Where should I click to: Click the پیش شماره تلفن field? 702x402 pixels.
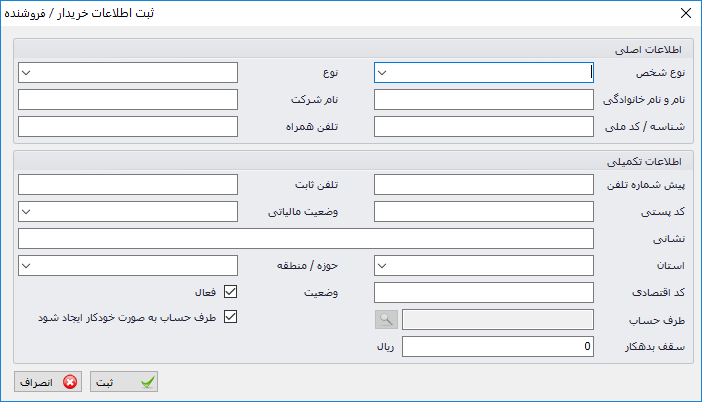click(x=484, y=184)
